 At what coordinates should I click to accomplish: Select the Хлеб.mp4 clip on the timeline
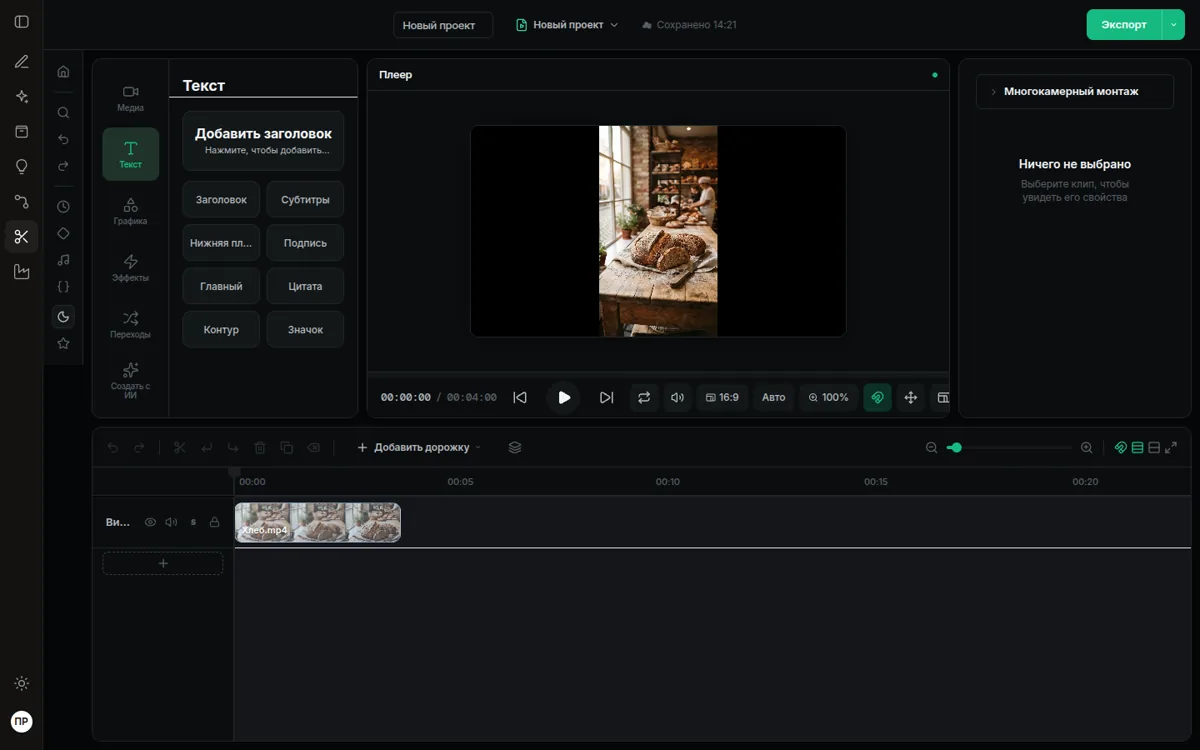tap(318, 522)
